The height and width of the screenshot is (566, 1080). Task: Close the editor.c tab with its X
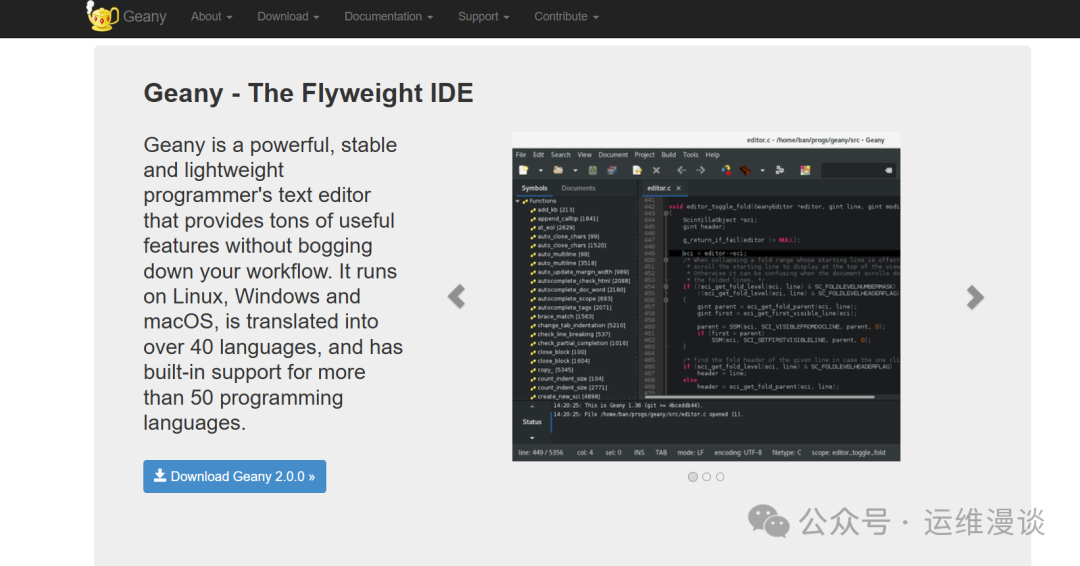[x=679, y=188]
